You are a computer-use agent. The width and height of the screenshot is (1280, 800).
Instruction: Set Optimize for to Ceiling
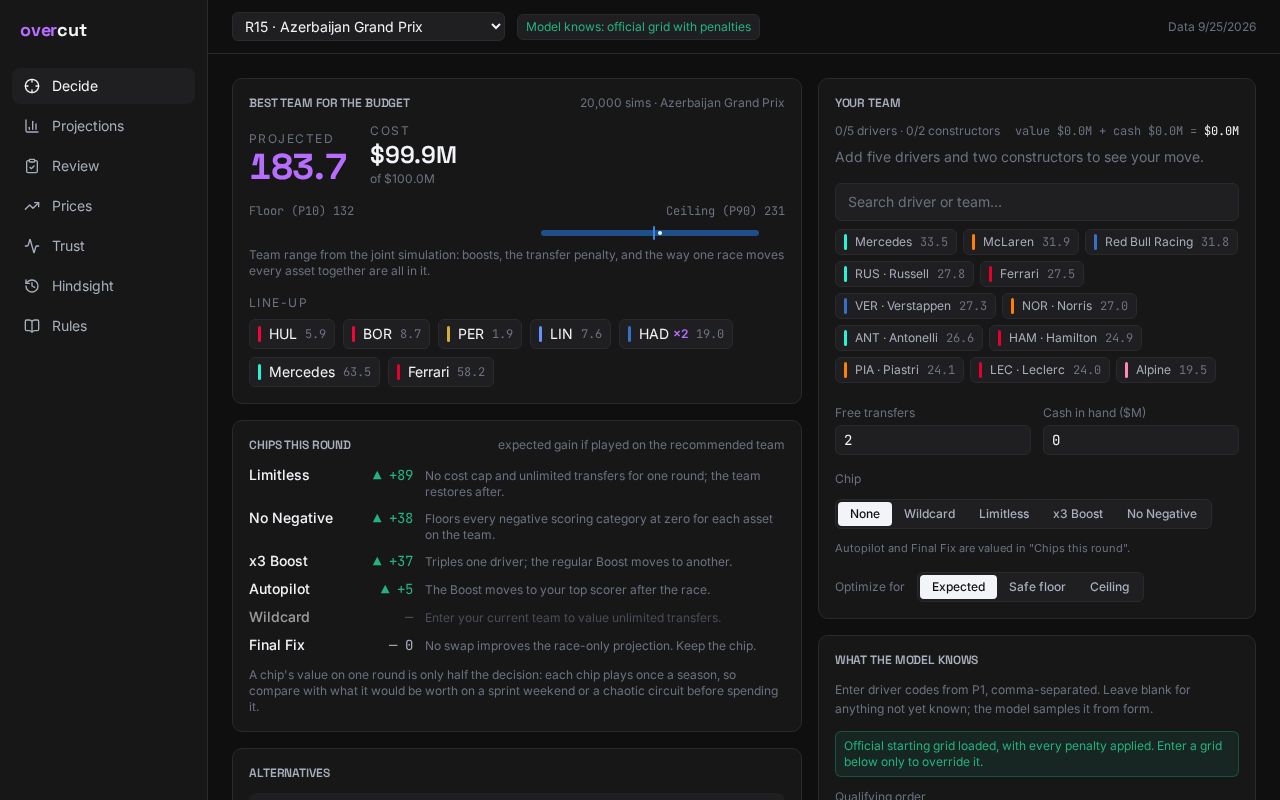click(x=1109, y=587)
